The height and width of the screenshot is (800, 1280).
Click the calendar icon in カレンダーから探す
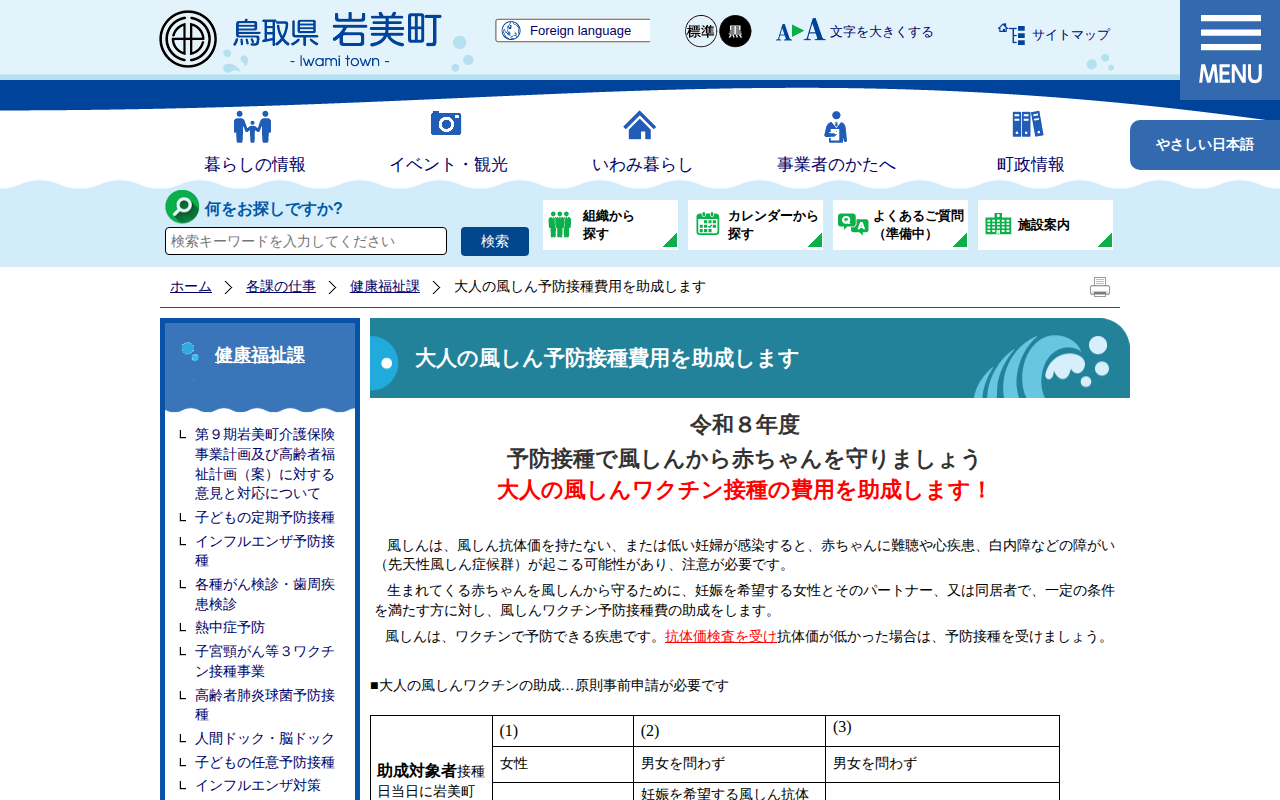tap(708, 224)
